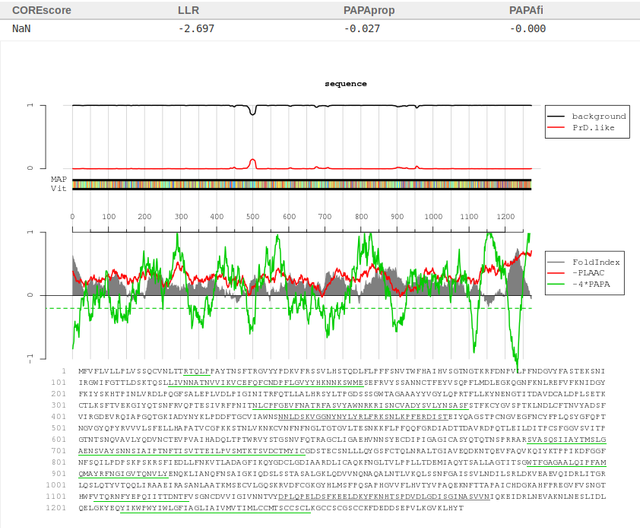The width and height of the screenshot is (640, 528).
Task: Click the background legend entry
Action: (588, 116)
